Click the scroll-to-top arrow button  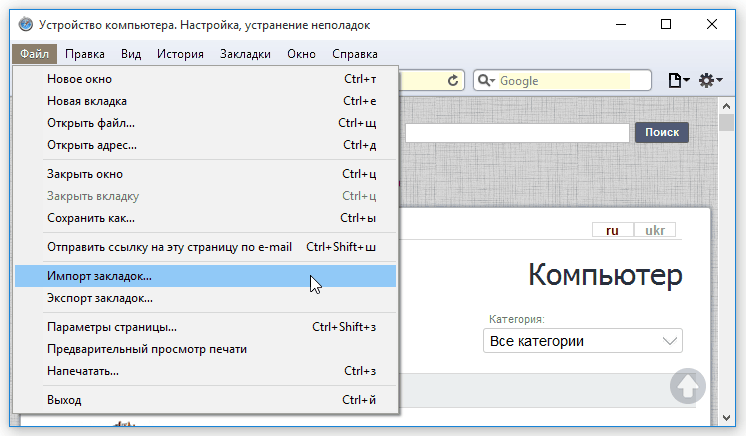click(687, 387)
